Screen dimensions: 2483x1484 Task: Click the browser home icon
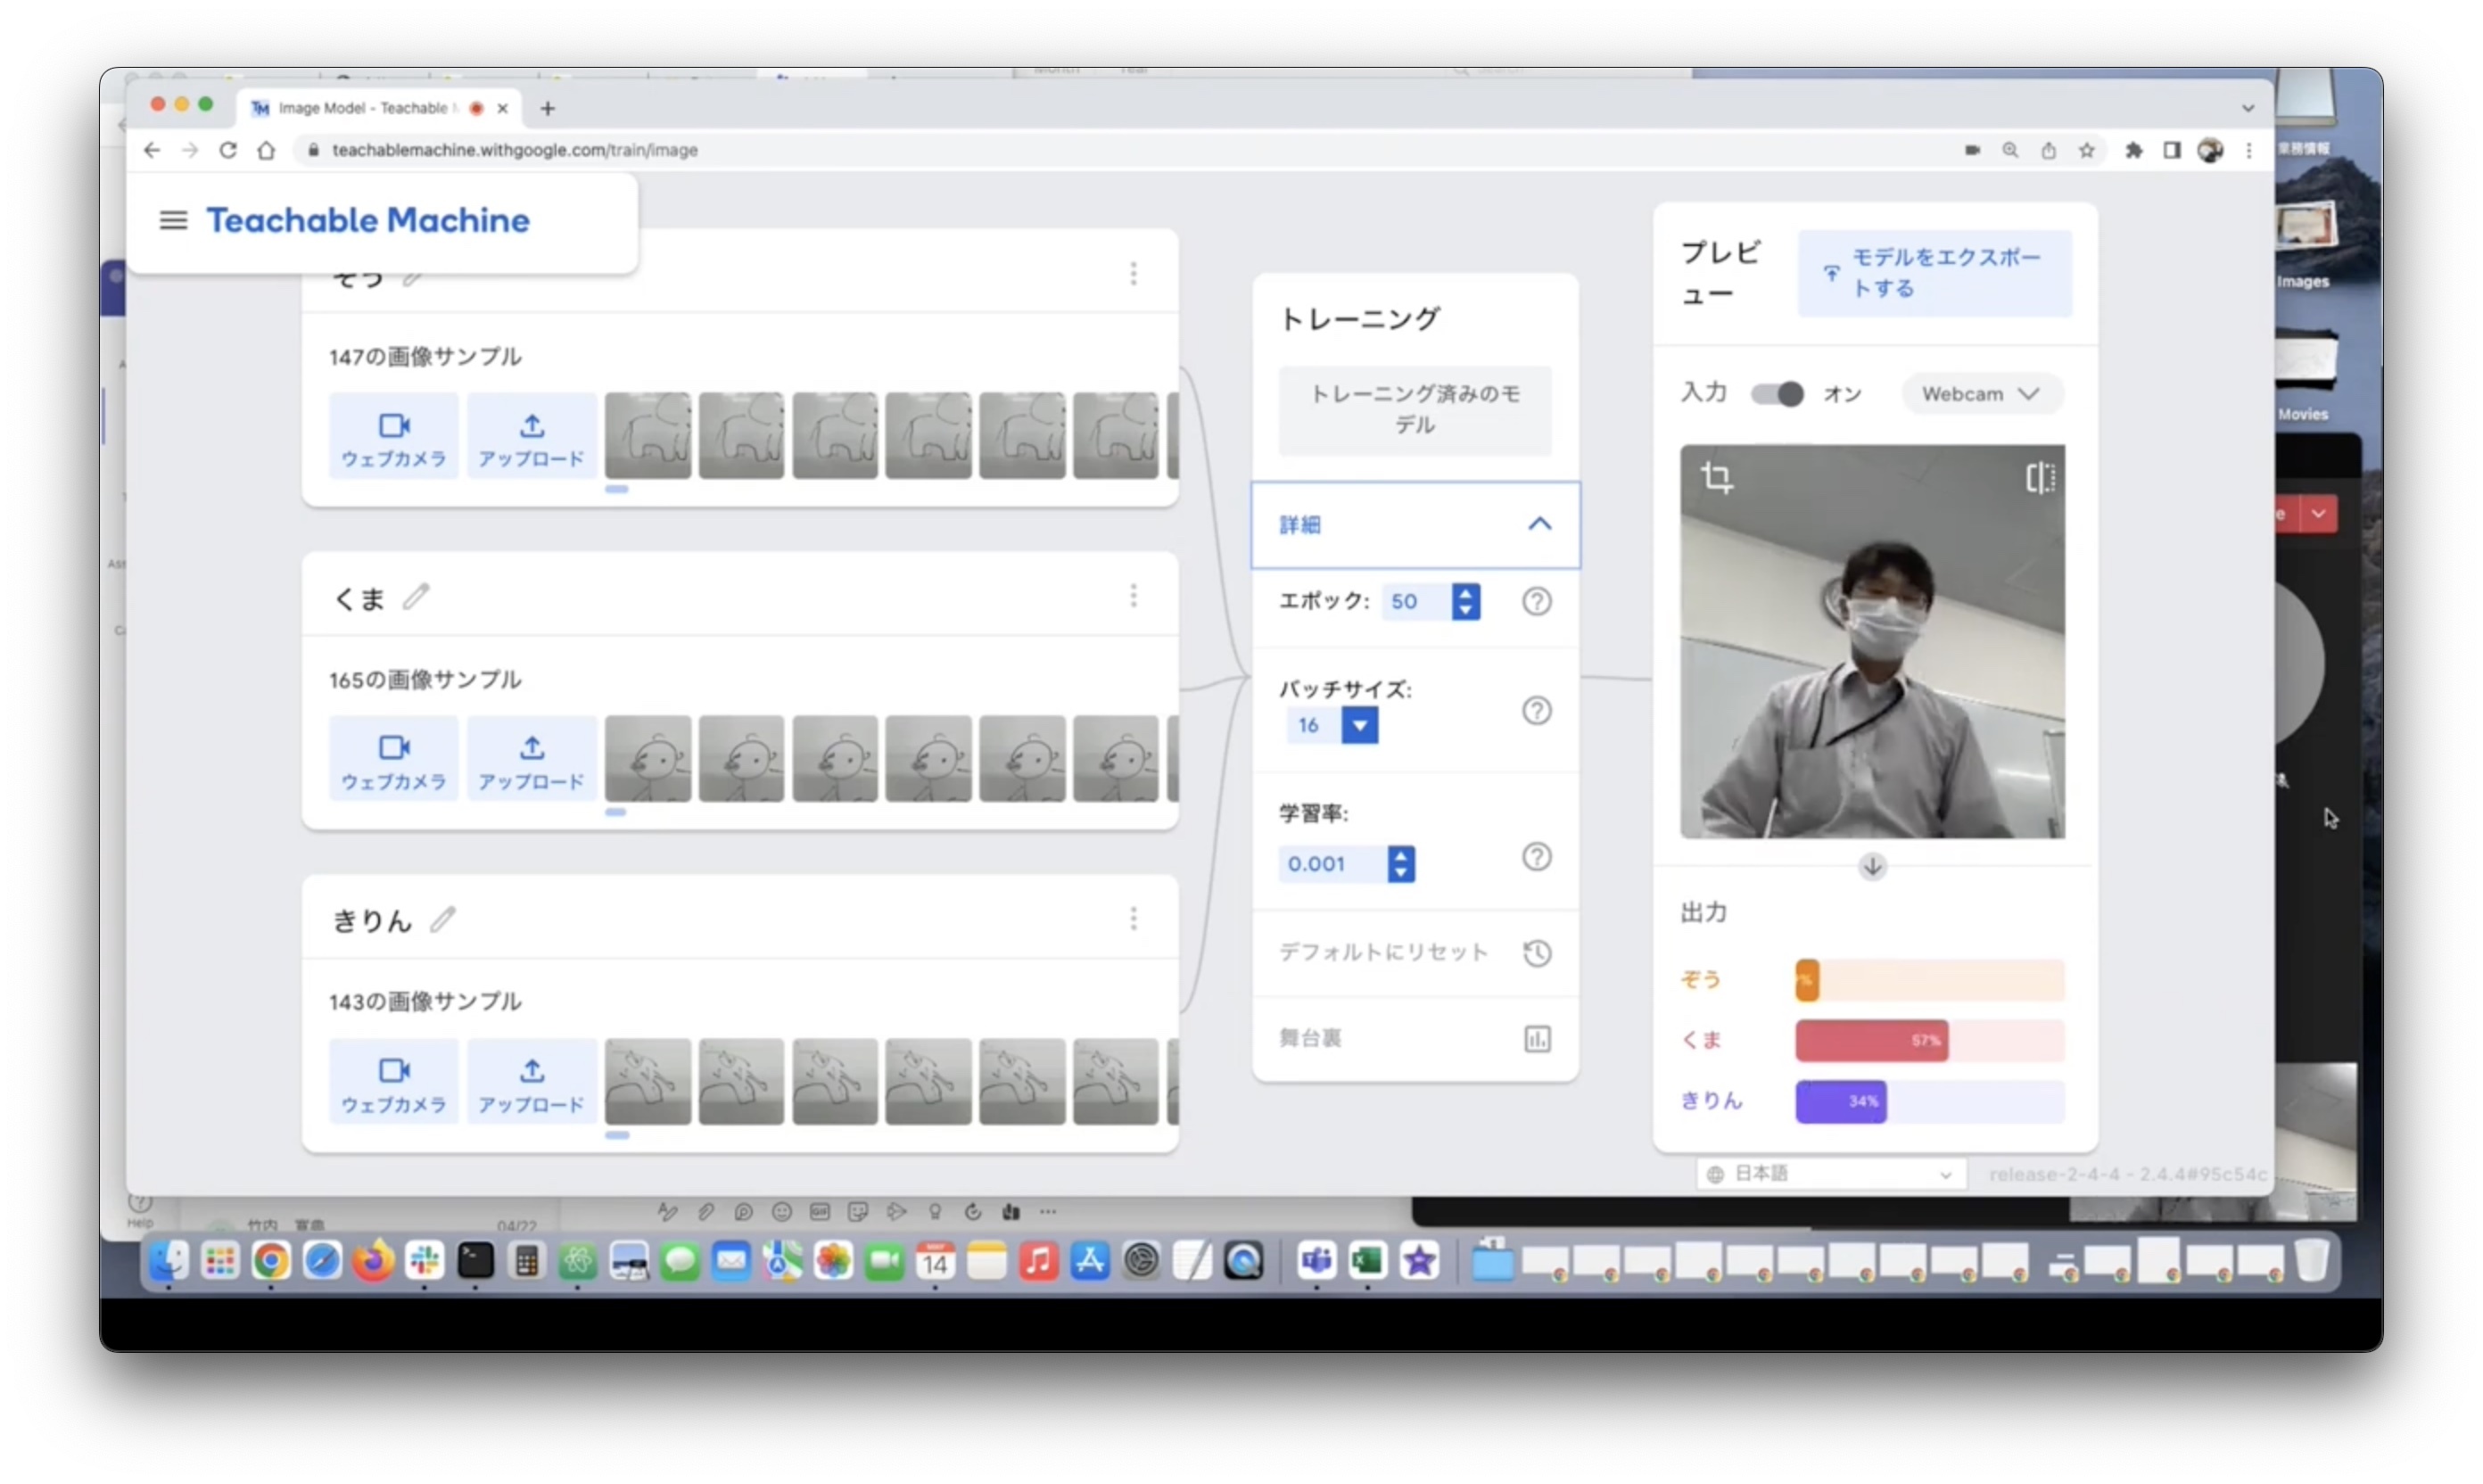[266, 150]
